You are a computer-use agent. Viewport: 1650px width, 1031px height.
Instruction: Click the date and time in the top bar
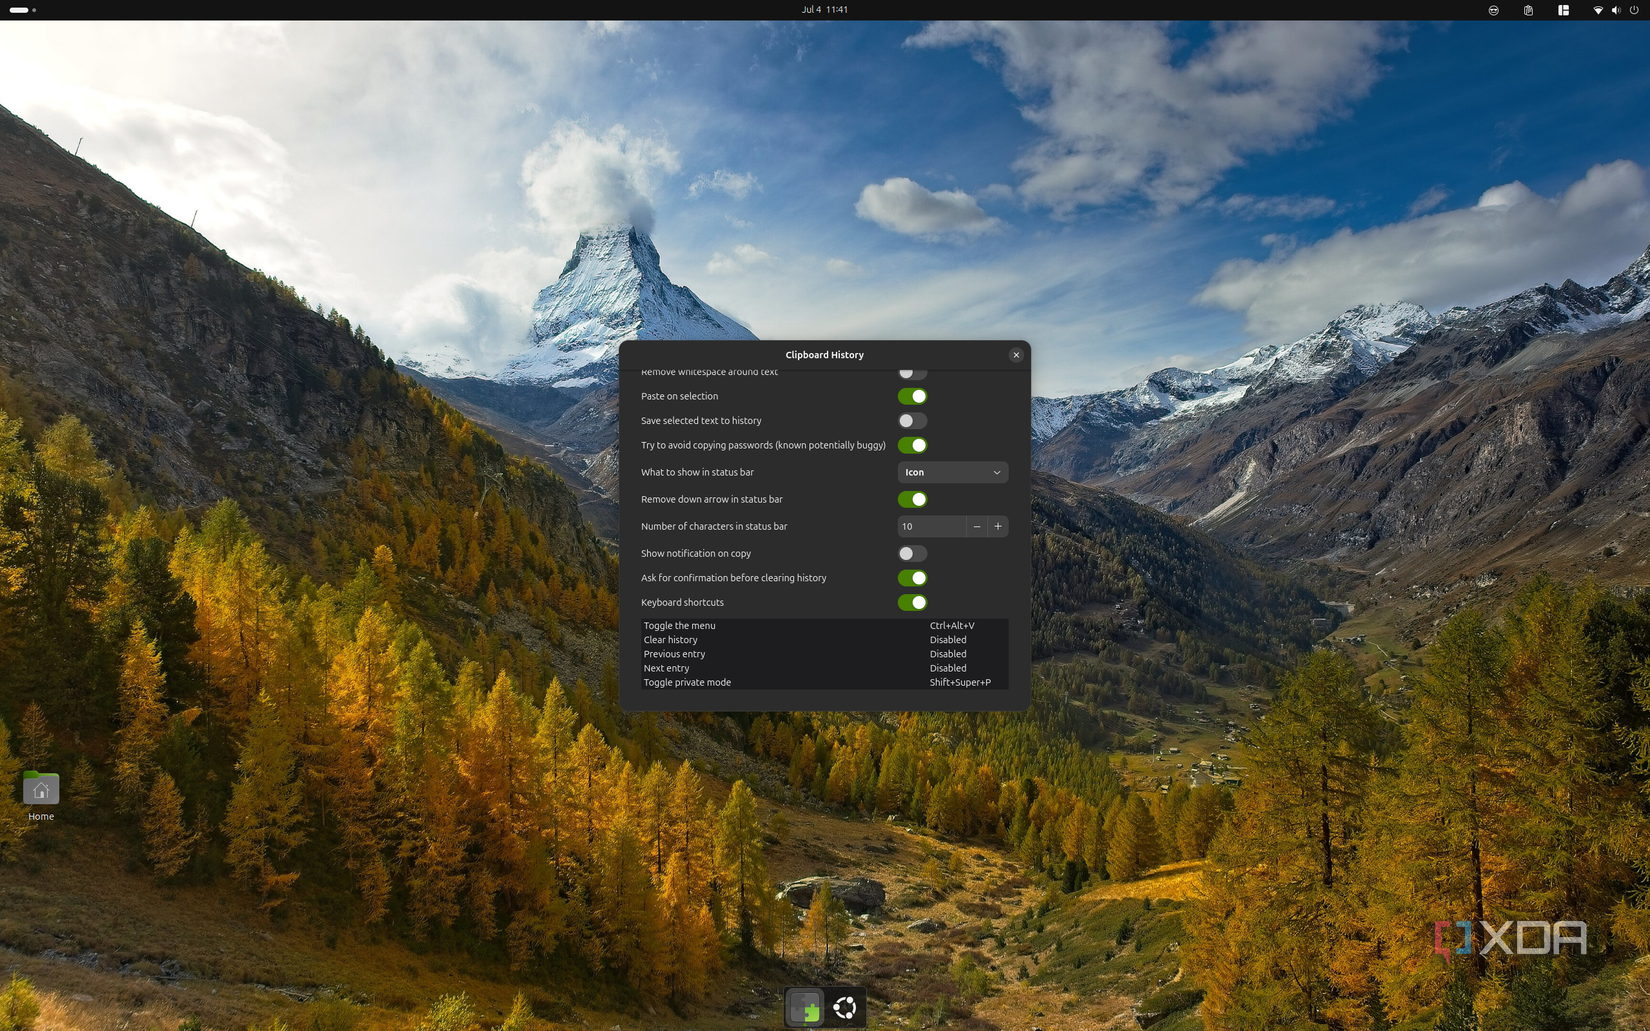[824, 9]
